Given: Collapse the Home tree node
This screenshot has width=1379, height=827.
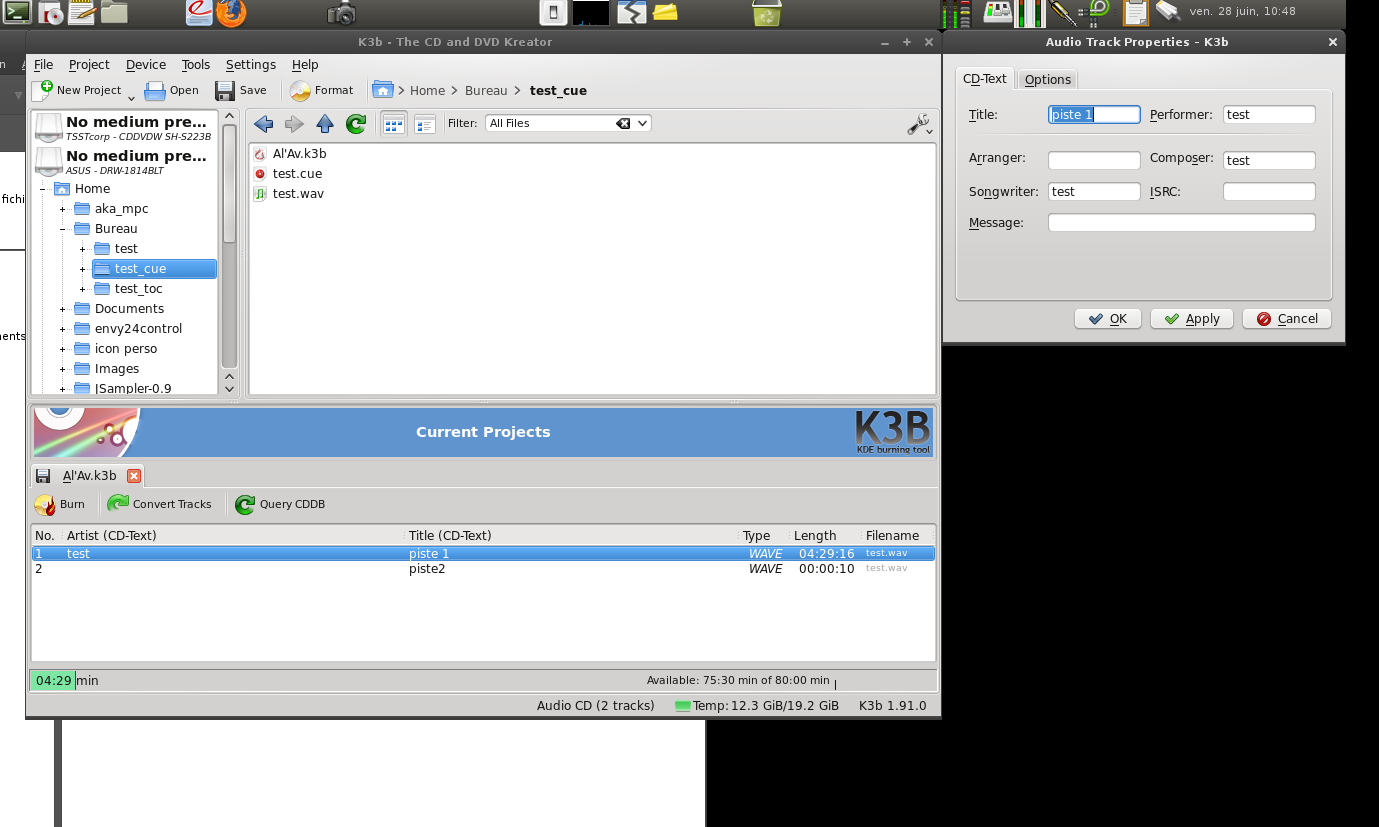Looking at the screenshot, I should 42,189.
